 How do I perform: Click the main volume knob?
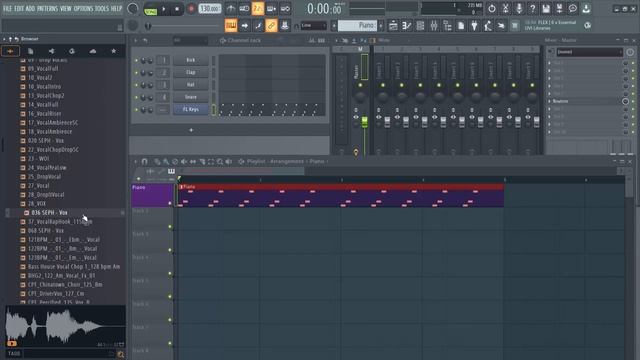[133, 9]
